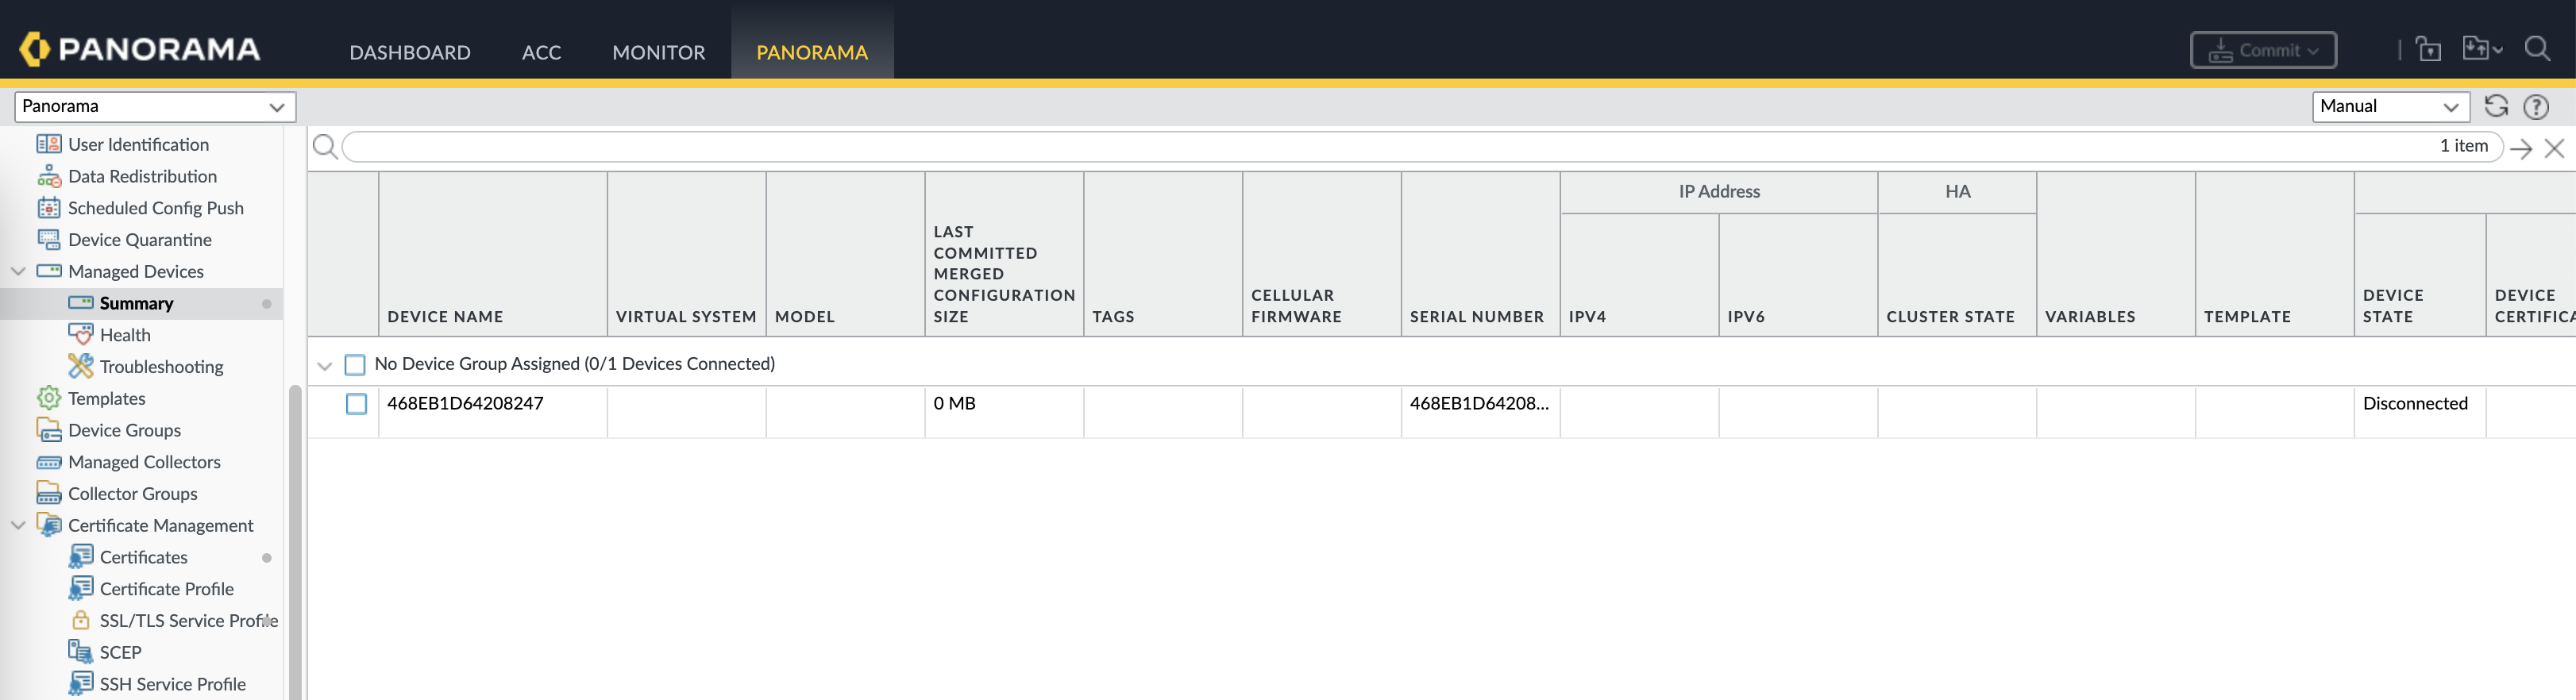Select Health under Managed Devices
2576x700 pixels.
click(x=125, y=335)
